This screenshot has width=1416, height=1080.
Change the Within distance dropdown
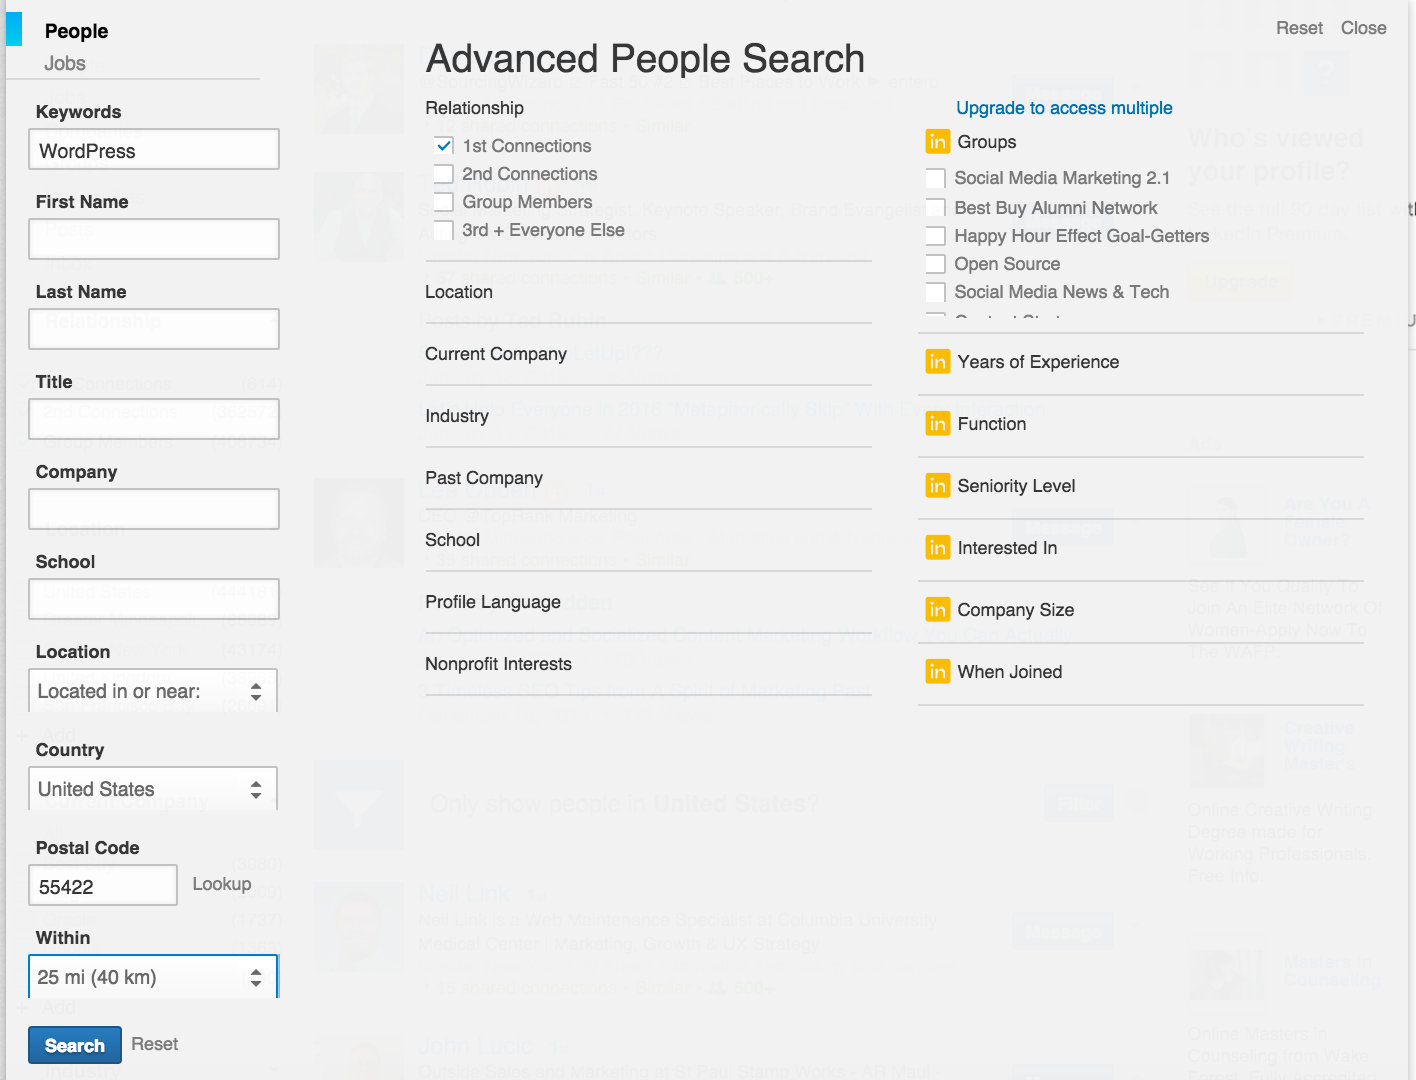point(153,976)
